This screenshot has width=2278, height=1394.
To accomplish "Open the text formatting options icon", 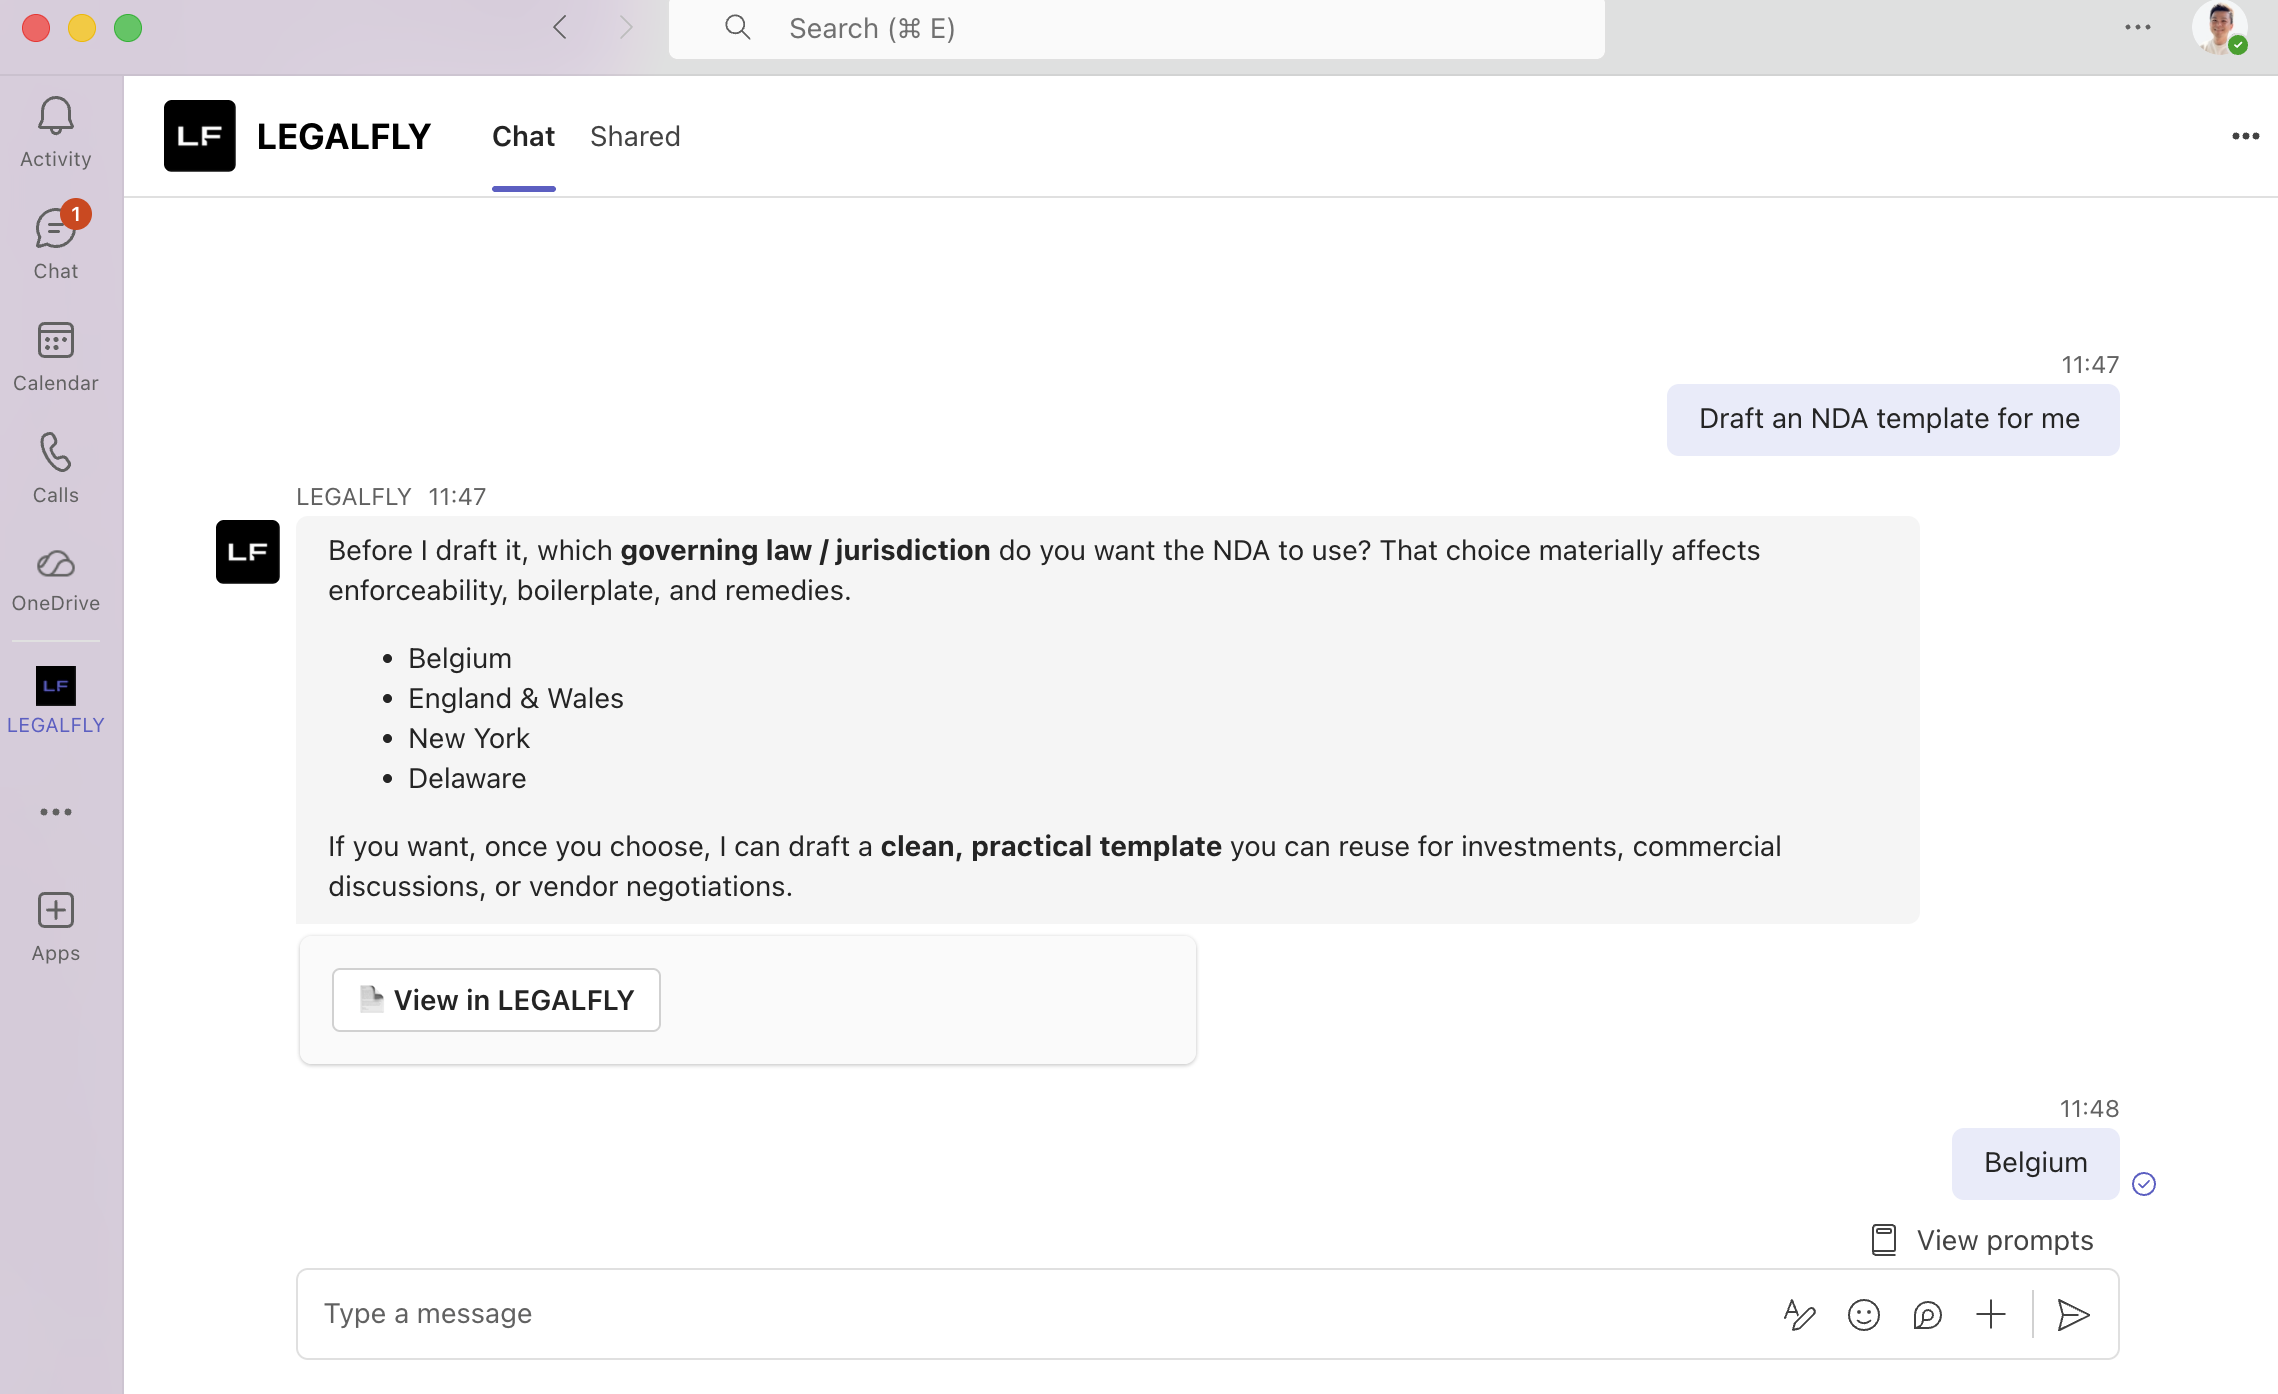I will point(1799,1315).
